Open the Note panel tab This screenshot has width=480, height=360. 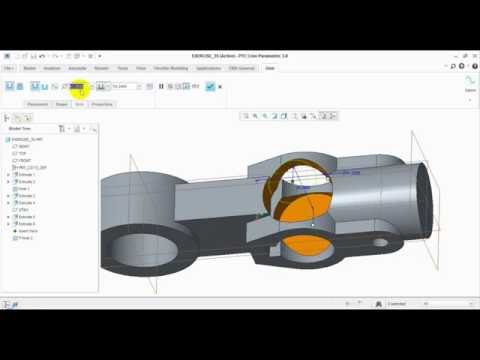tap(79, 104)
